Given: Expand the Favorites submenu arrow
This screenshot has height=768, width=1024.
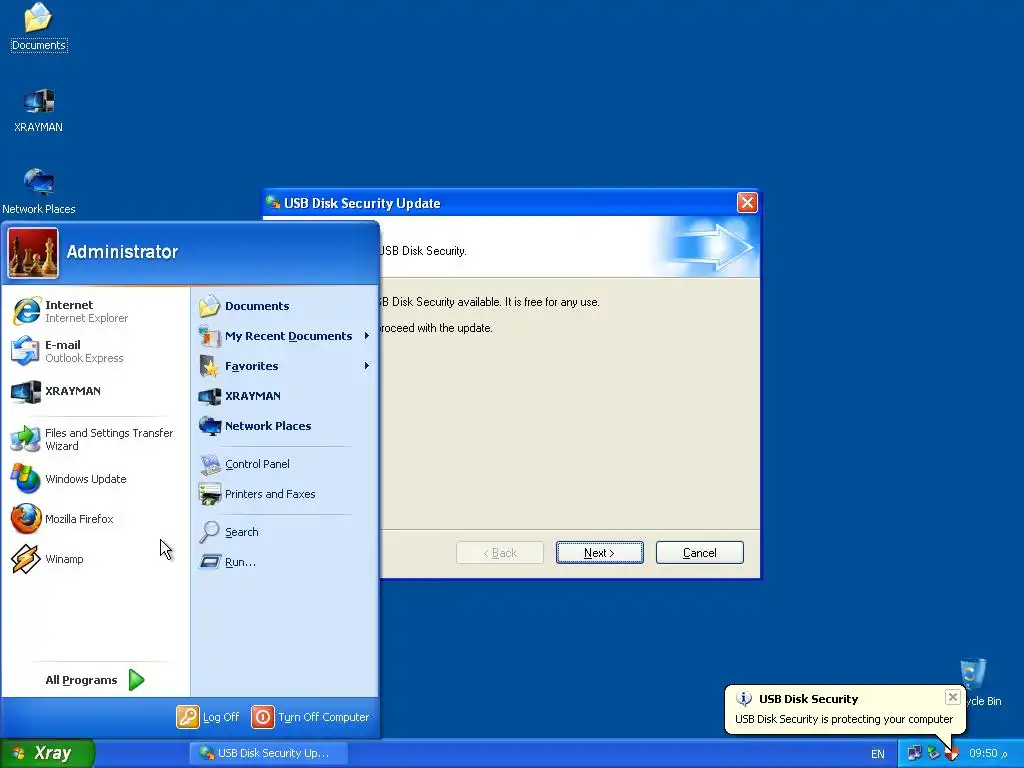Looking at the screenshot, I should [x=367, y=366].
